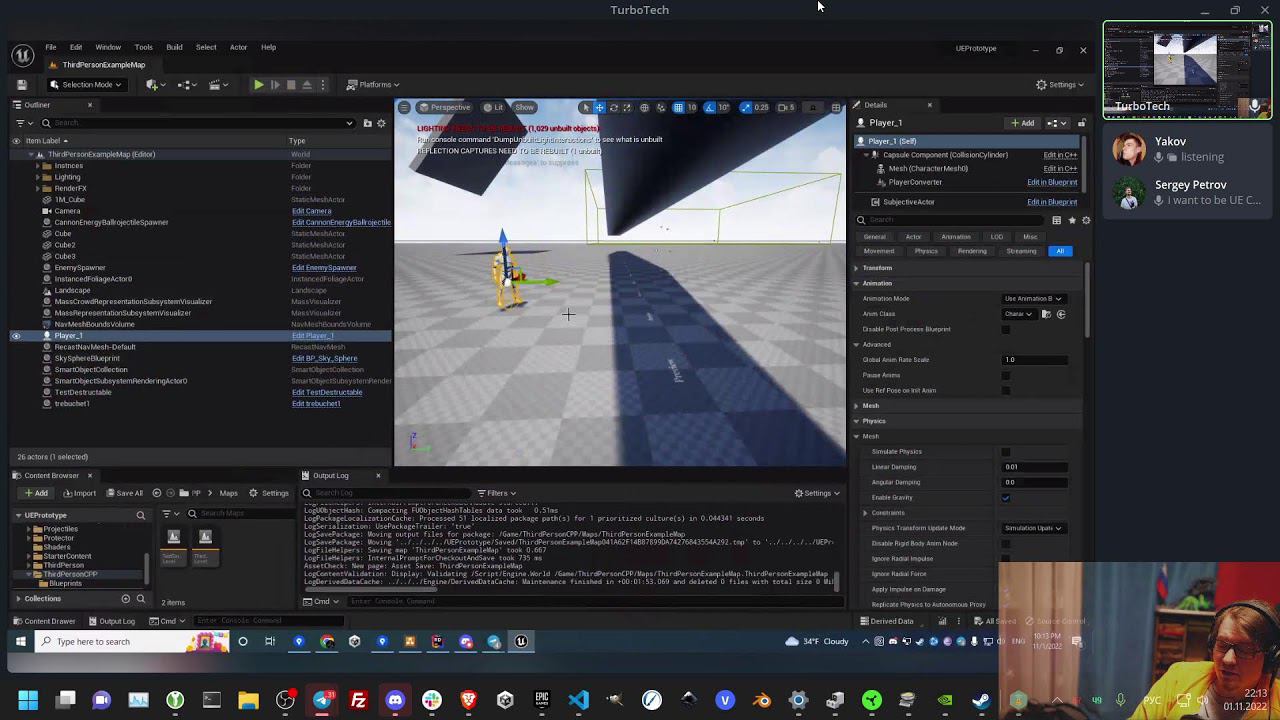Screen dimensions: 1280x720
Task: Toggle rotation angle snapping in viewport
Action: [x=710, y=107]
